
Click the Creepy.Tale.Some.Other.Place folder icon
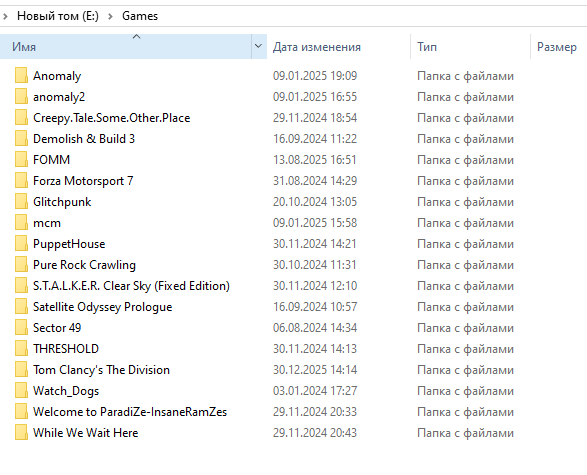pyautogui.click(x=21, y=117)
